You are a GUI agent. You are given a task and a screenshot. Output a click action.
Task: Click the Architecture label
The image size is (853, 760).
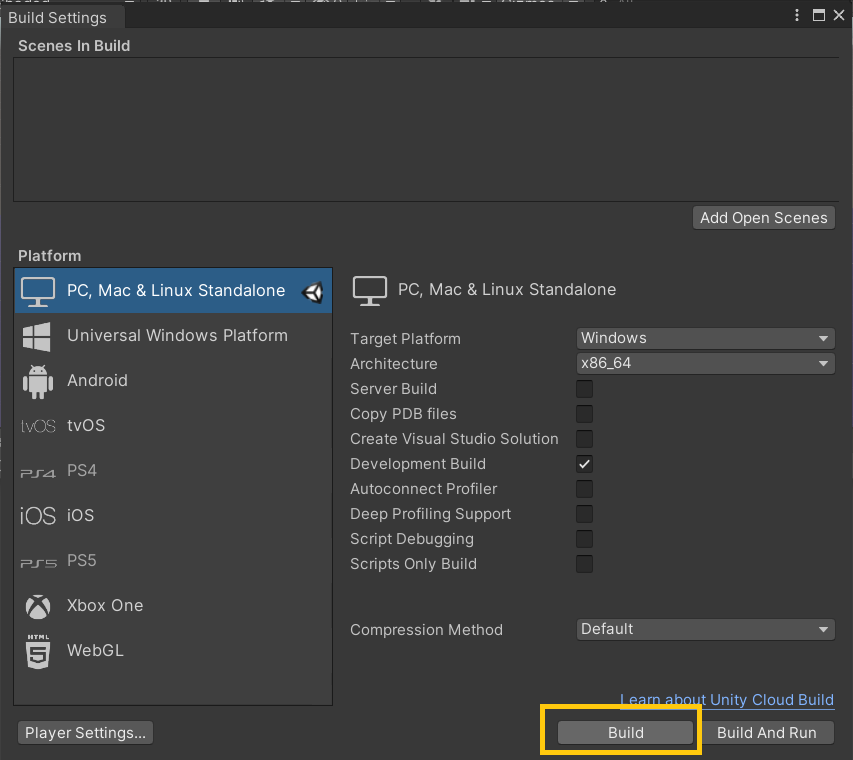coord(394,364)
